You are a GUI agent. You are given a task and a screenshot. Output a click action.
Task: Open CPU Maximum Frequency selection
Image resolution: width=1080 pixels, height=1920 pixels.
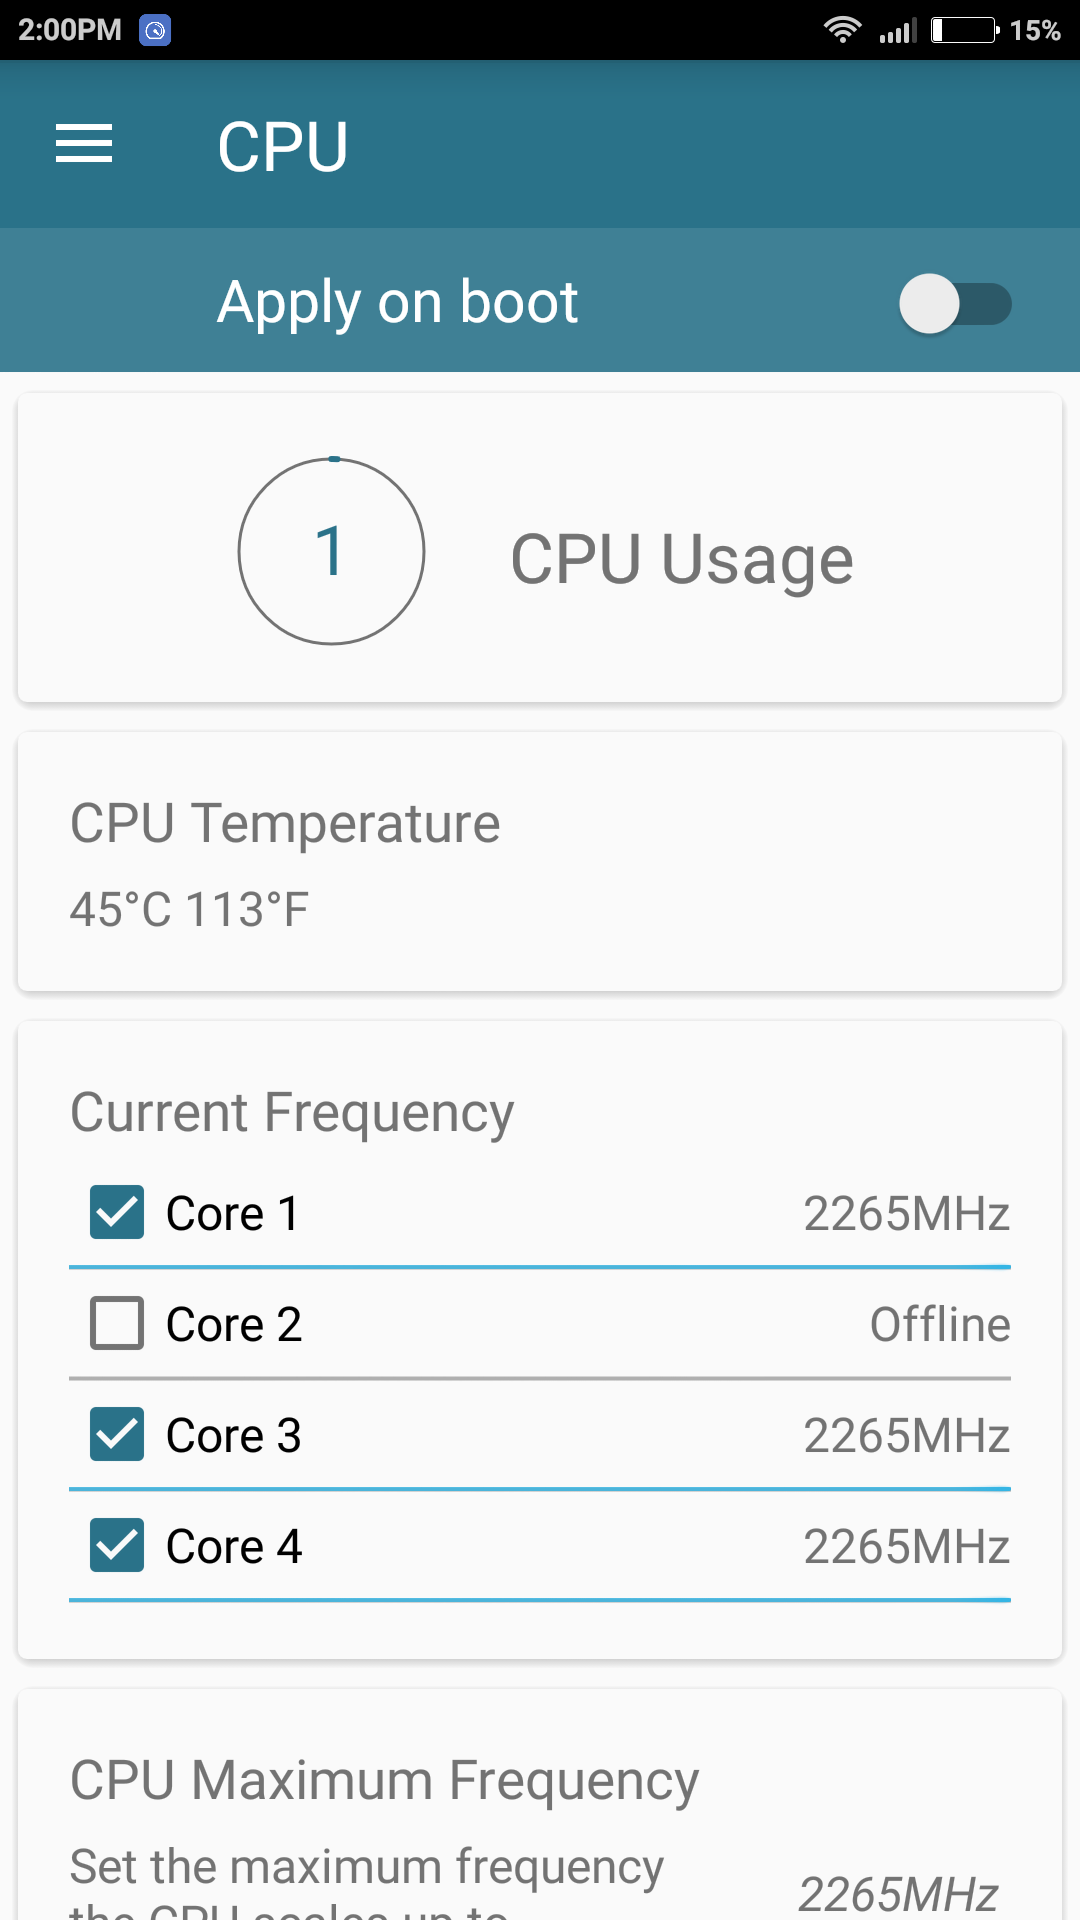click(x=540, y=1805)
